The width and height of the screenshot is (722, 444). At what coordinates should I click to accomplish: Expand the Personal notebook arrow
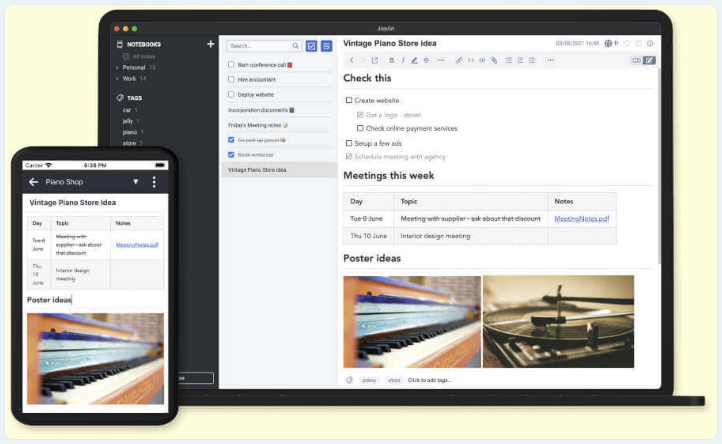(117, 68)
